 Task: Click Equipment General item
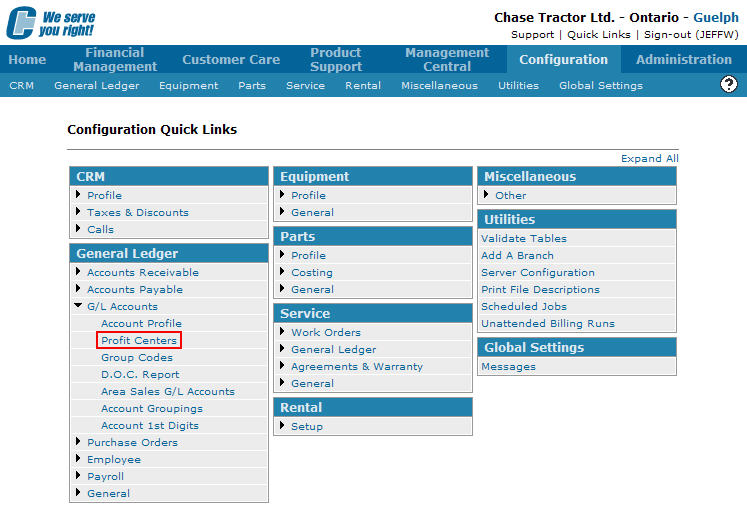tap(312, 212)
